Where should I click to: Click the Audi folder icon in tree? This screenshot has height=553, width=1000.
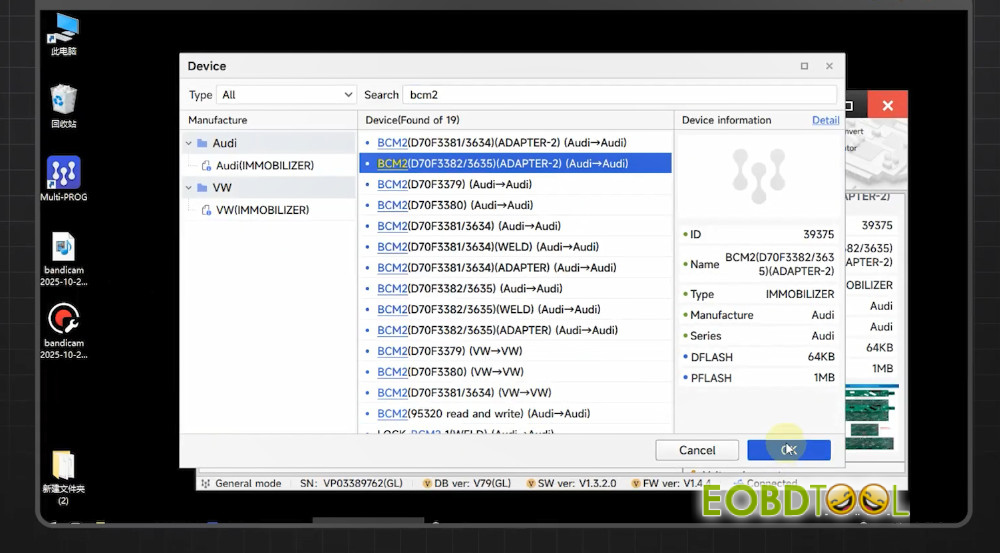point(202,143)
